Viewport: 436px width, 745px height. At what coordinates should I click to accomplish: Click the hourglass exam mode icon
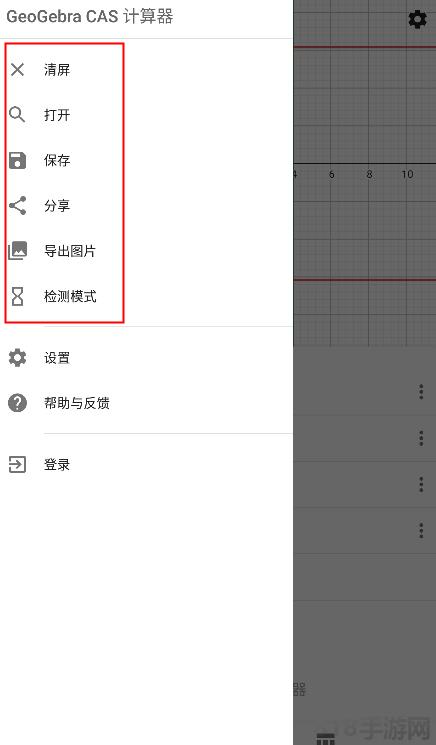click(x=18, y=296)
